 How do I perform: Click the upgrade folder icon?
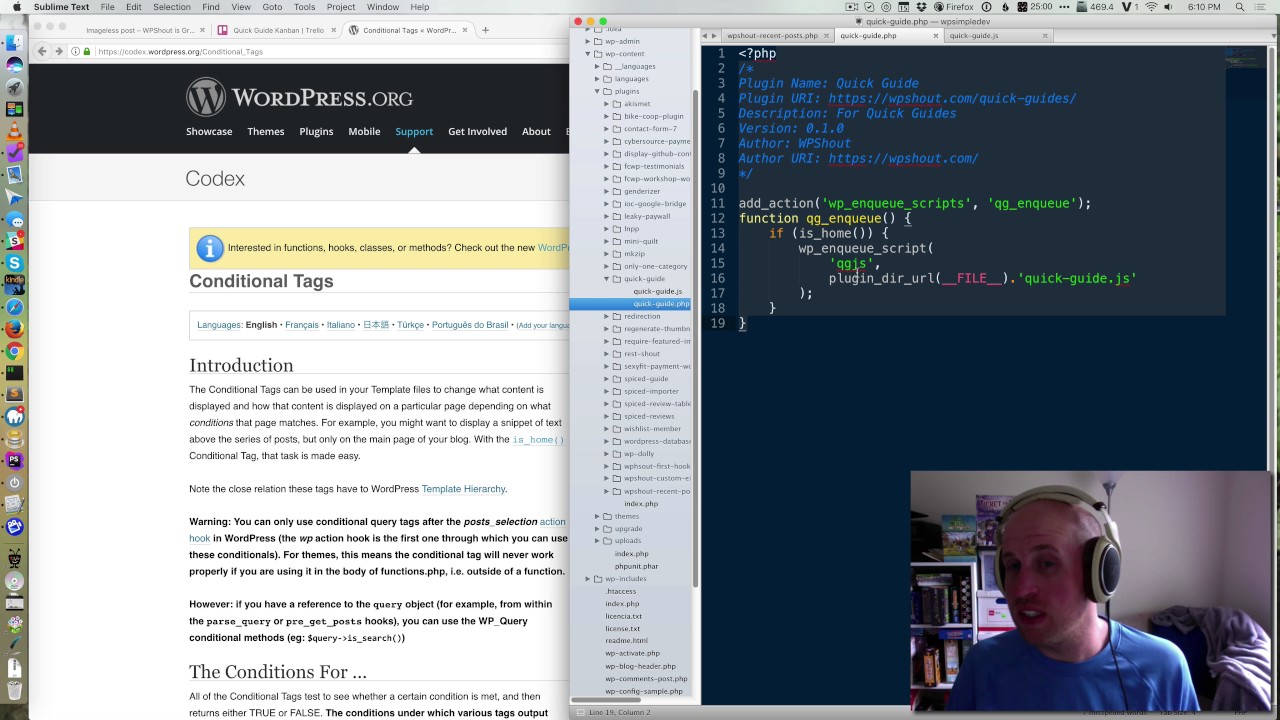pyautogui.click(x=607, y=529)
